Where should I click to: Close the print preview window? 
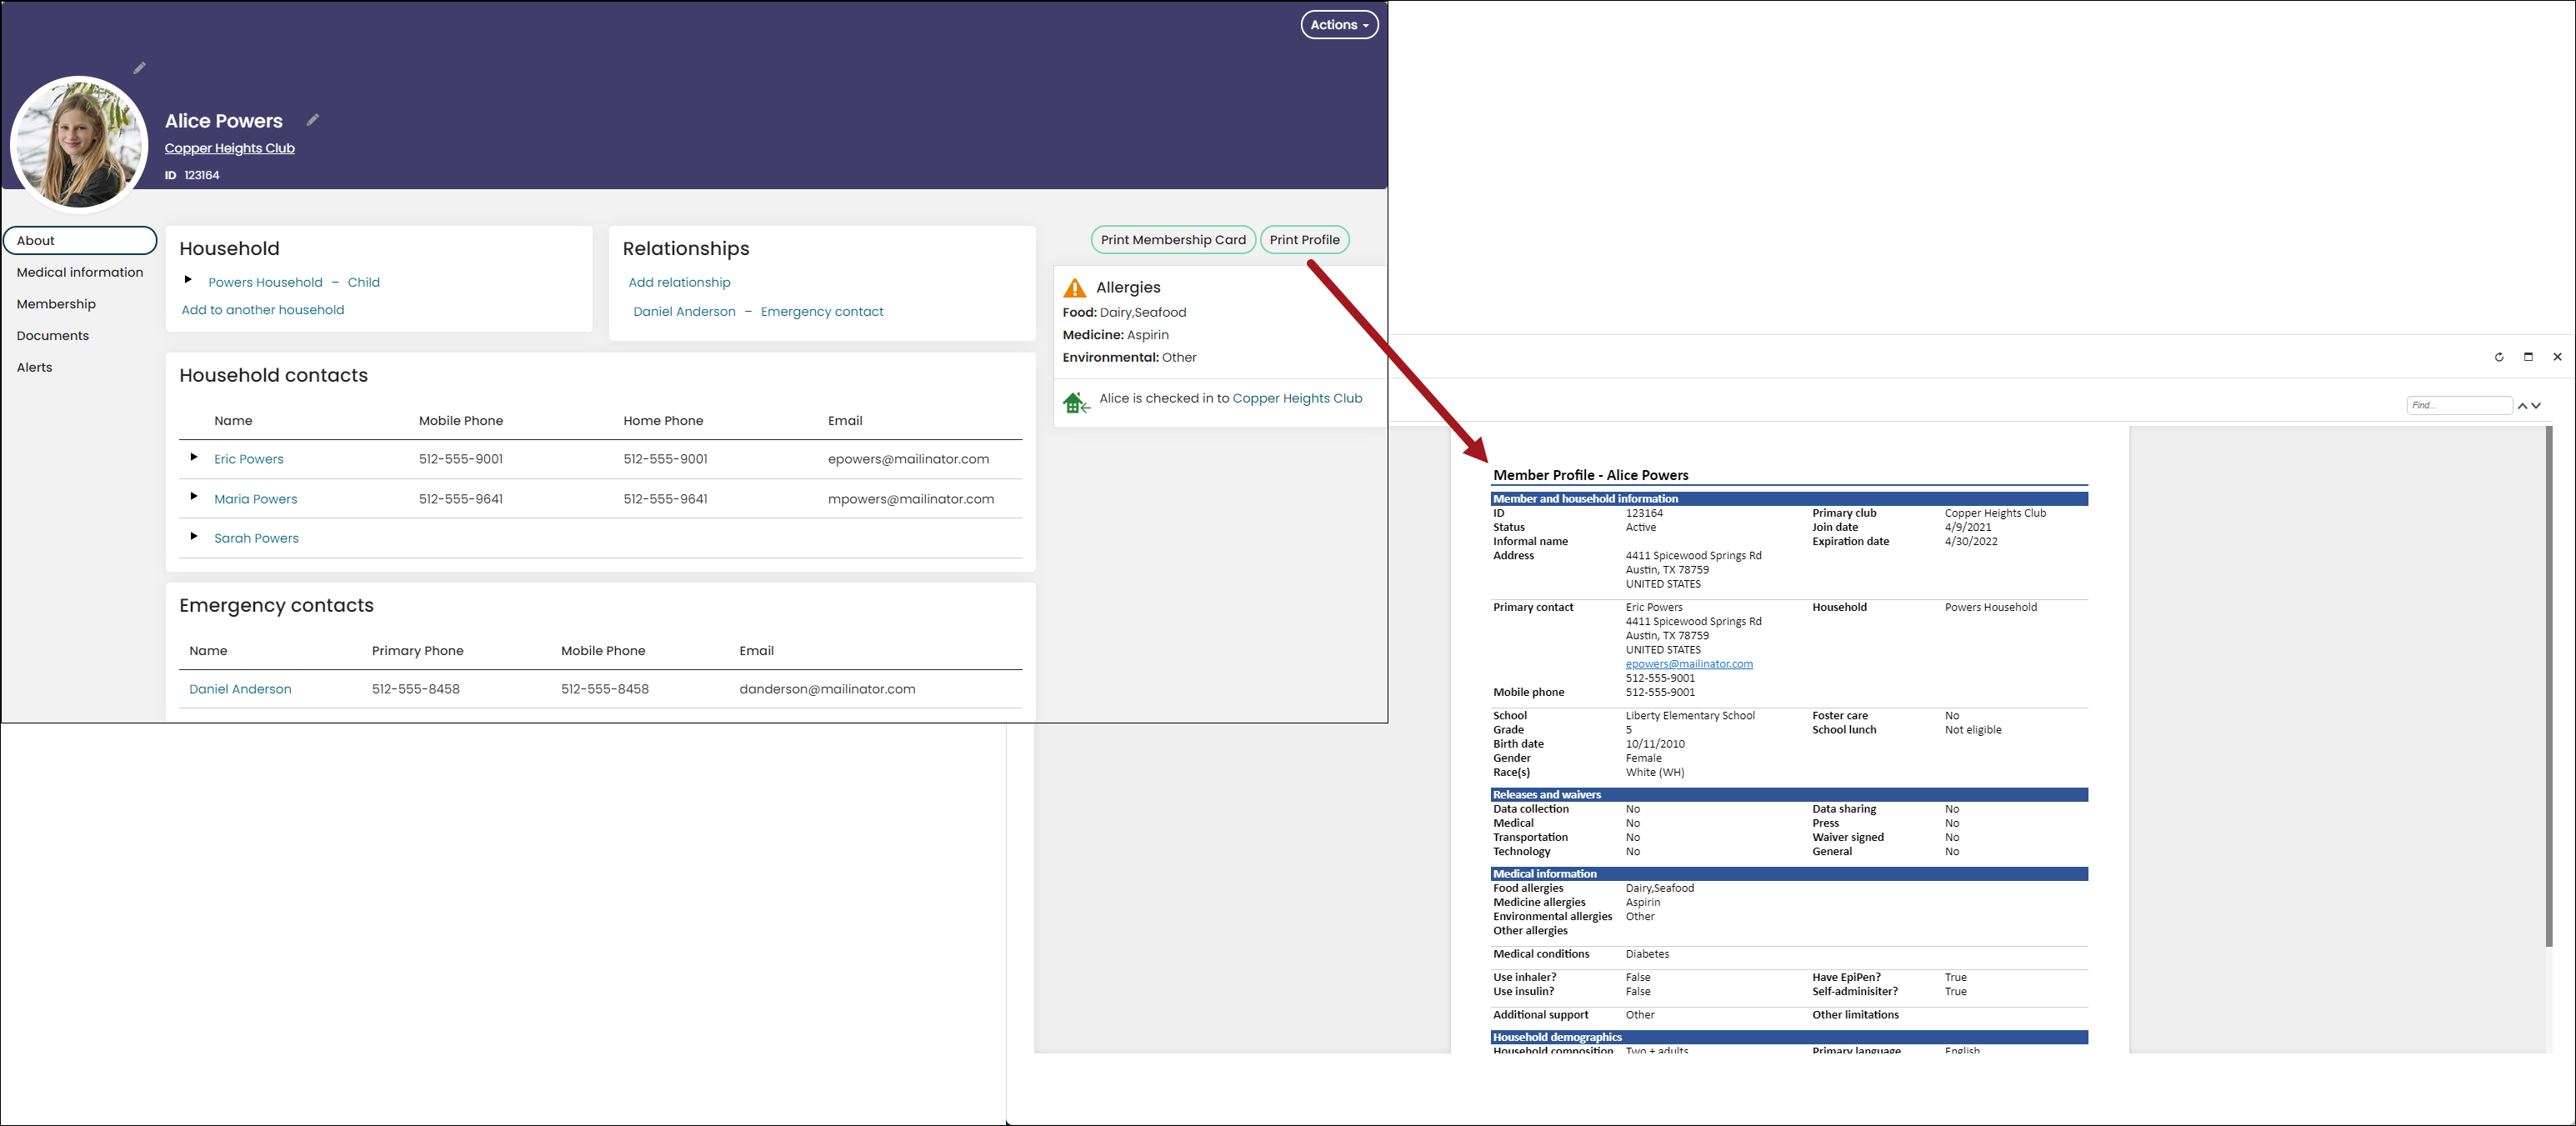point(2557,357)
